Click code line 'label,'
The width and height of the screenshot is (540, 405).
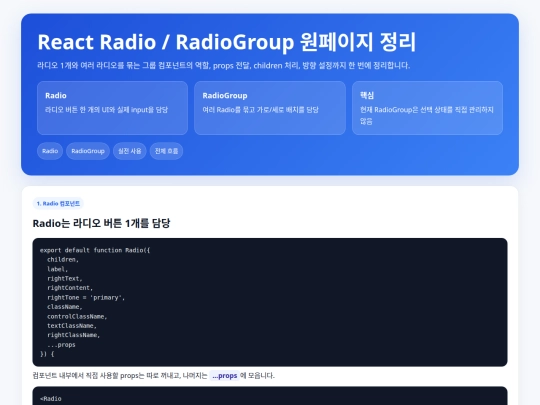(x=58, y=269)
